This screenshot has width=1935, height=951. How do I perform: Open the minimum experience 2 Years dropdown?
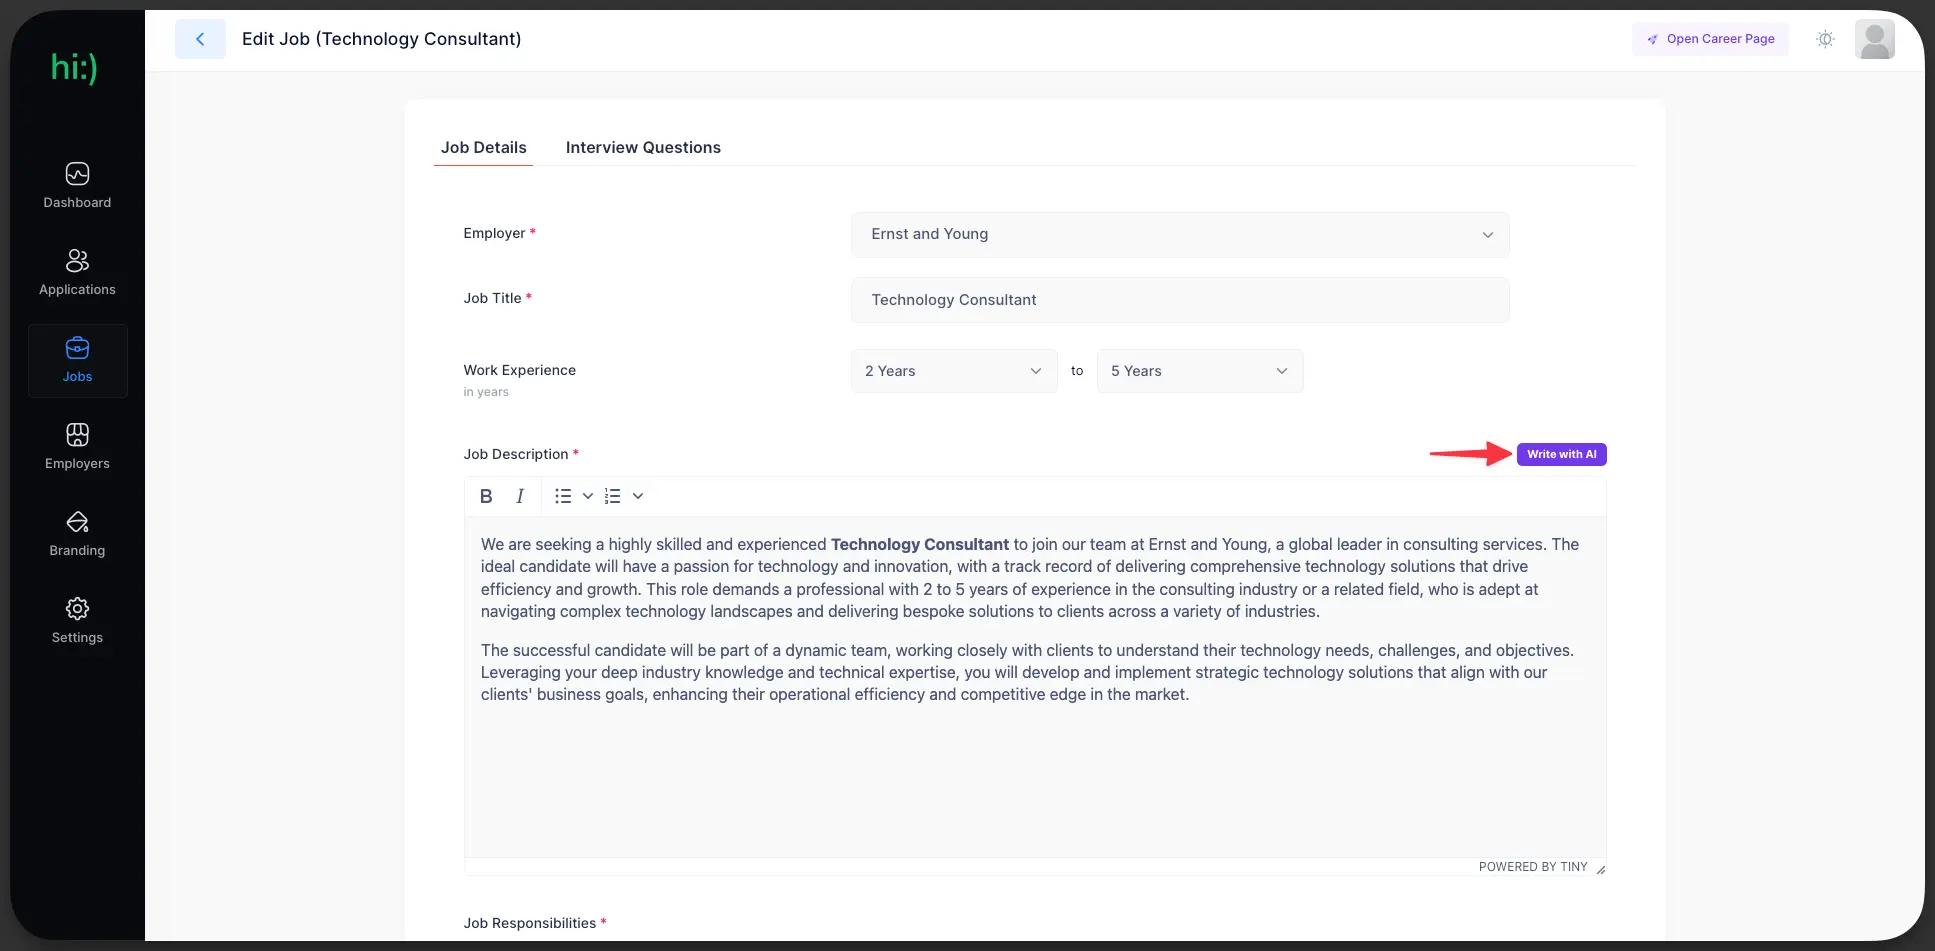(953, 371)
